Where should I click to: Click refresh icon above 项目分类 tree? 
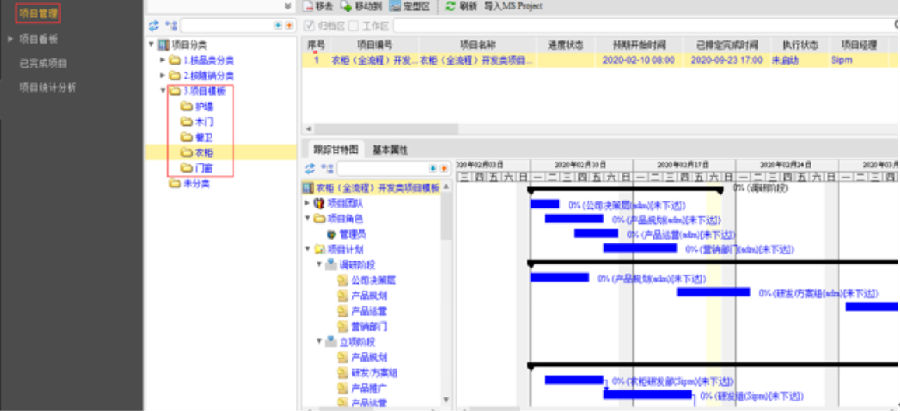tap(153, 25)
